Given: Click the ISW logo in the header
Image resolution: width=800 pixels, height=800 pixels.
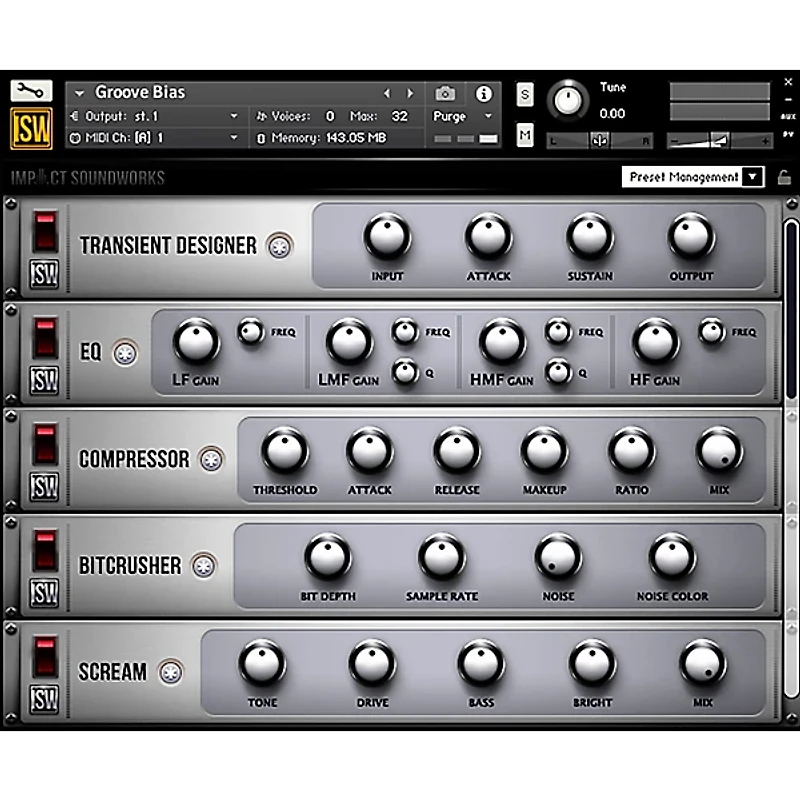Looking at the screenshot, I should (x=31, y=129).
